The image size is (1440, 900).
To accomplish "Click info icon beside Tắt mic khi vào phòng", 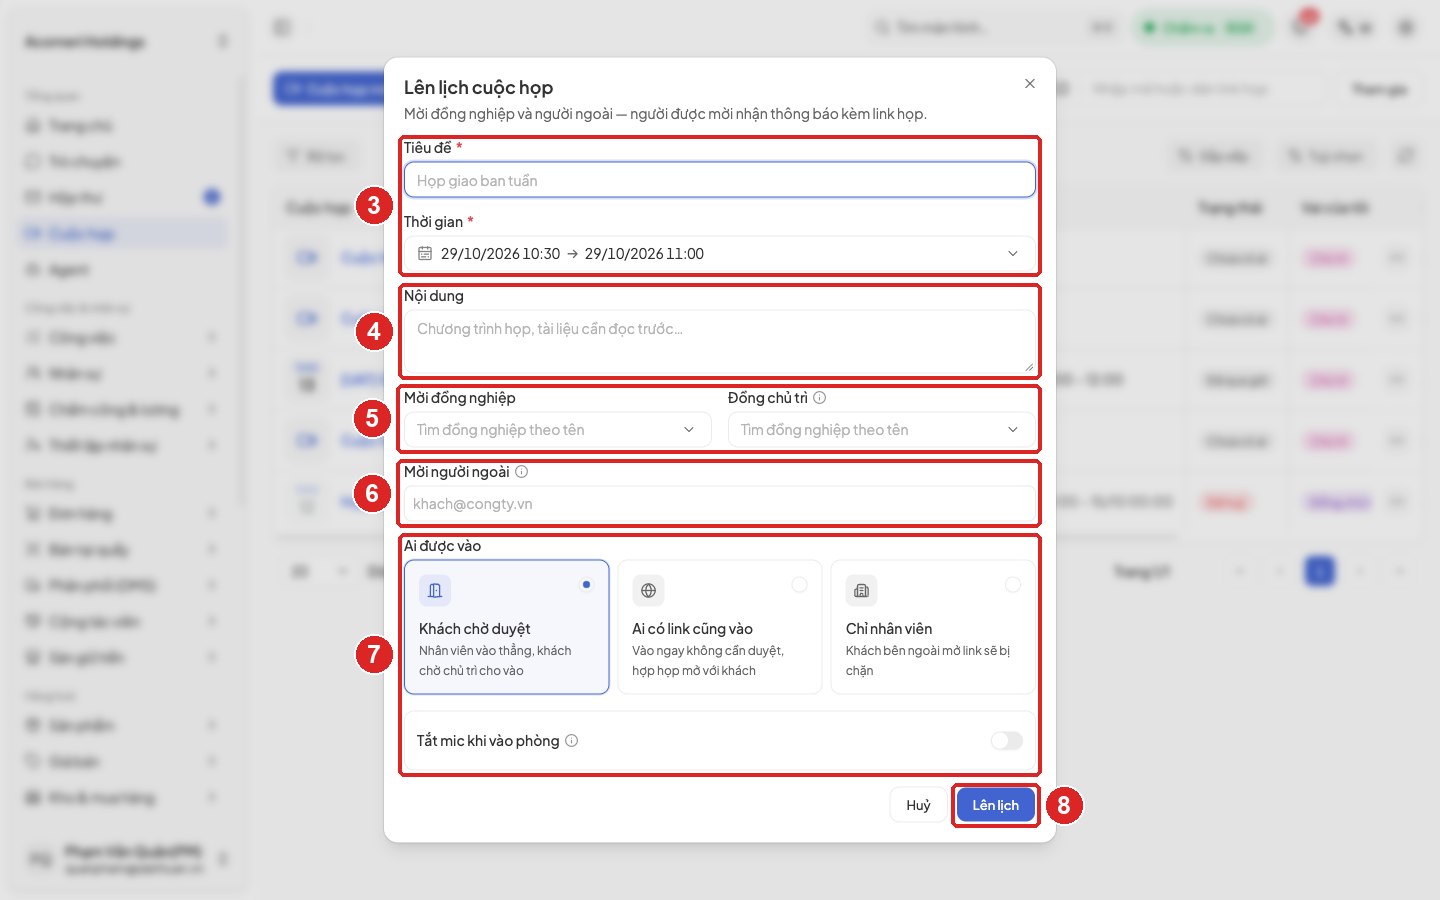I will (x=572, y=741).
